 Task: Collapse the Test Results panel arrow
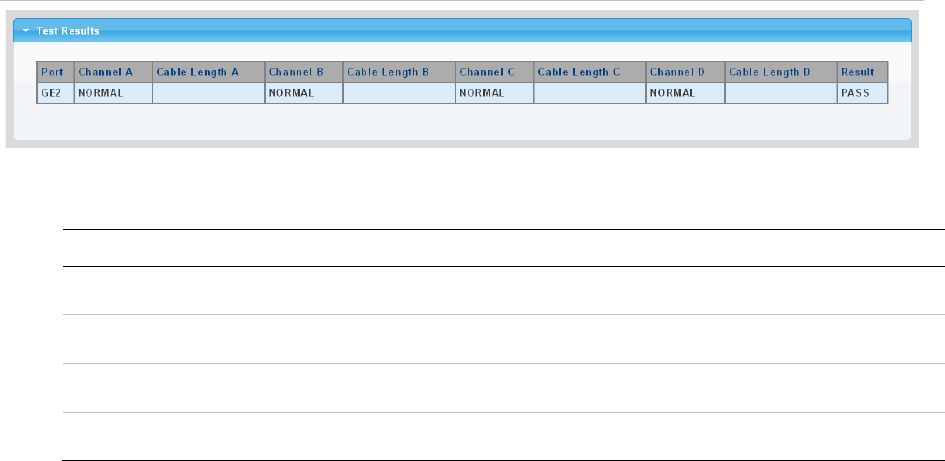[26, 31]
